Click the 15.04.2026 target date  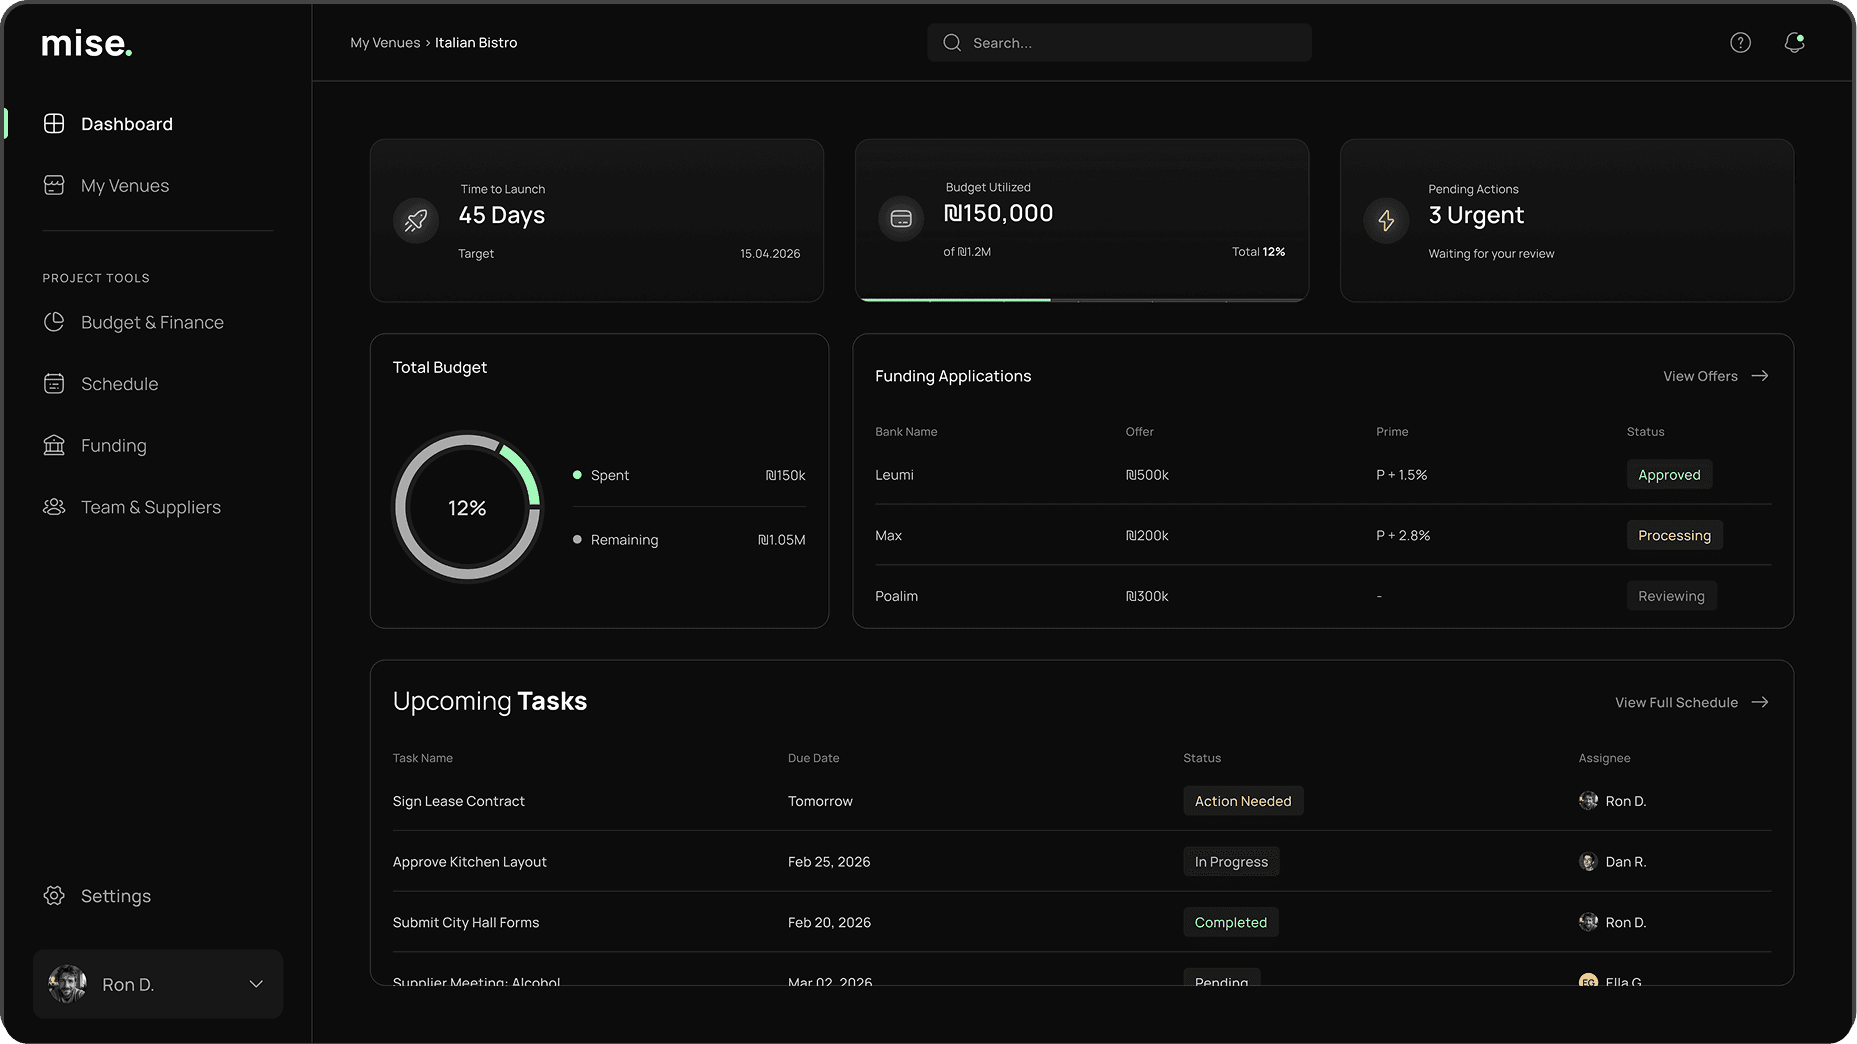770,254
